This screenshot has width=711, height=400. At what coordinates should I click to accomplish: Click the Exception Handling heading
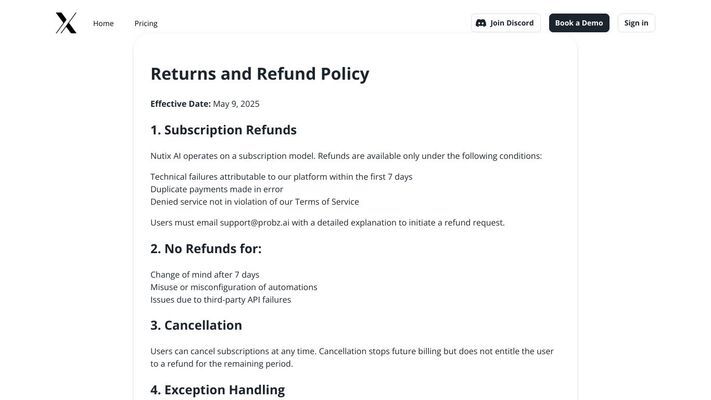(217, 389)
